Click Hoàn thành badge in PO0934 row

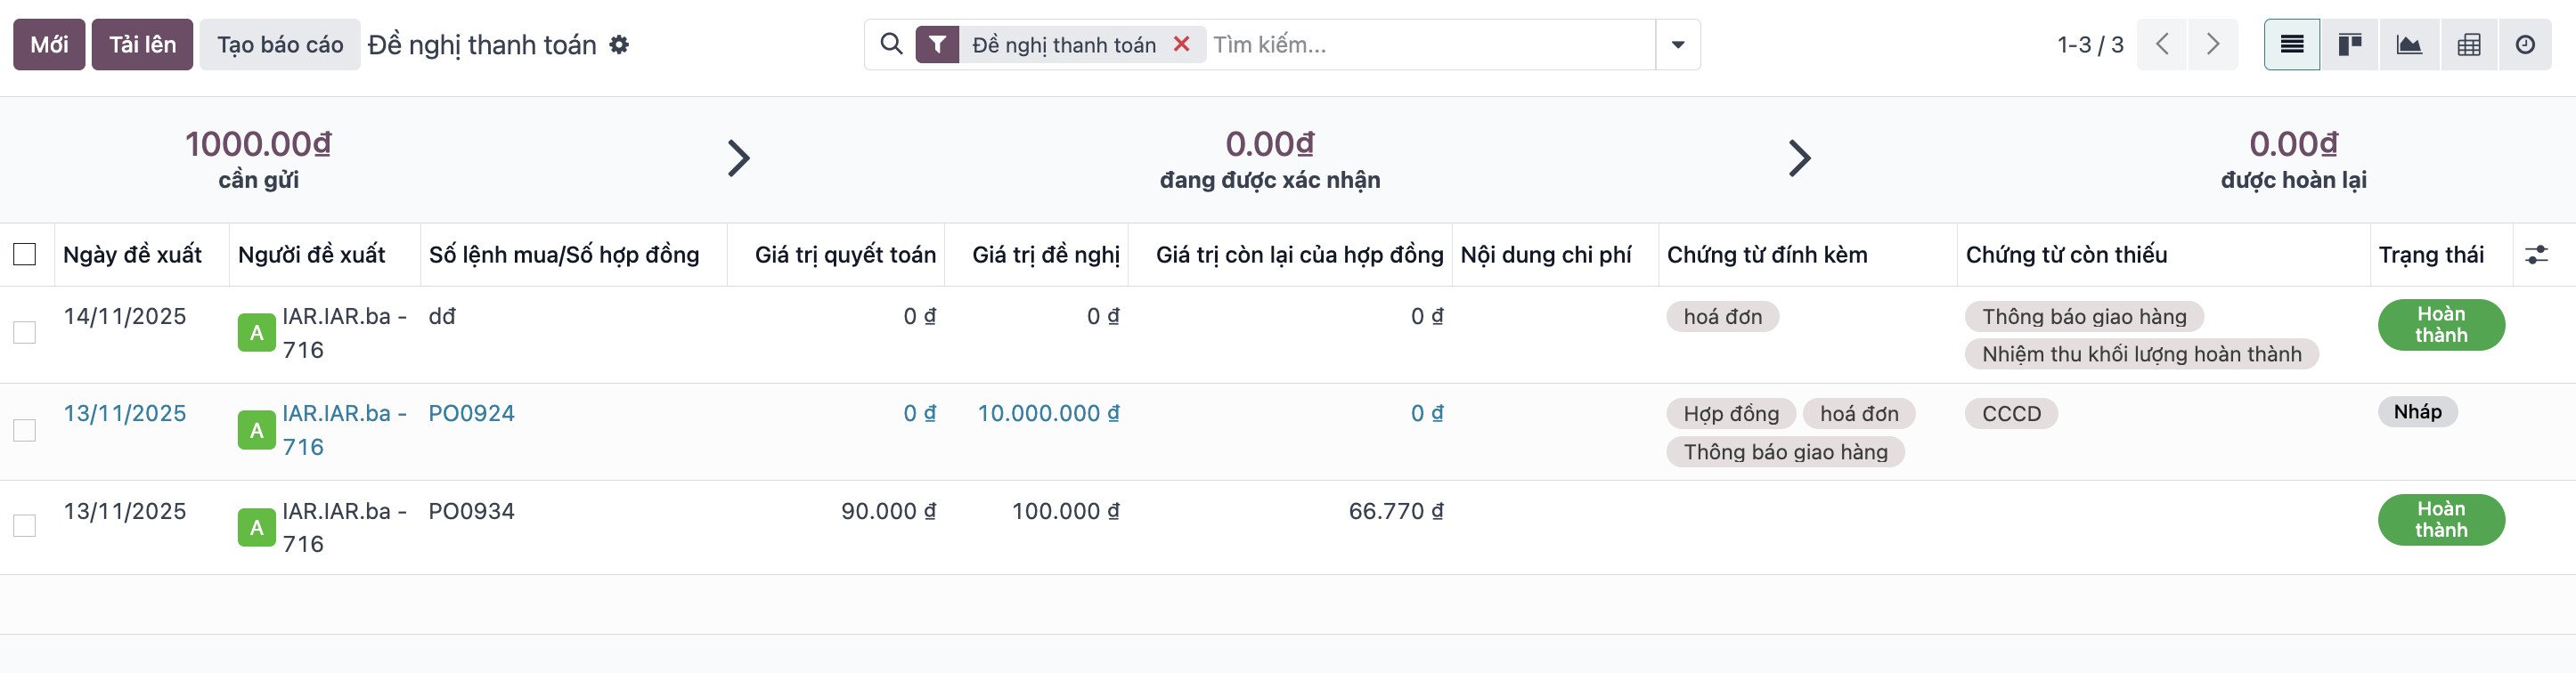click(x=2441, y=520)
